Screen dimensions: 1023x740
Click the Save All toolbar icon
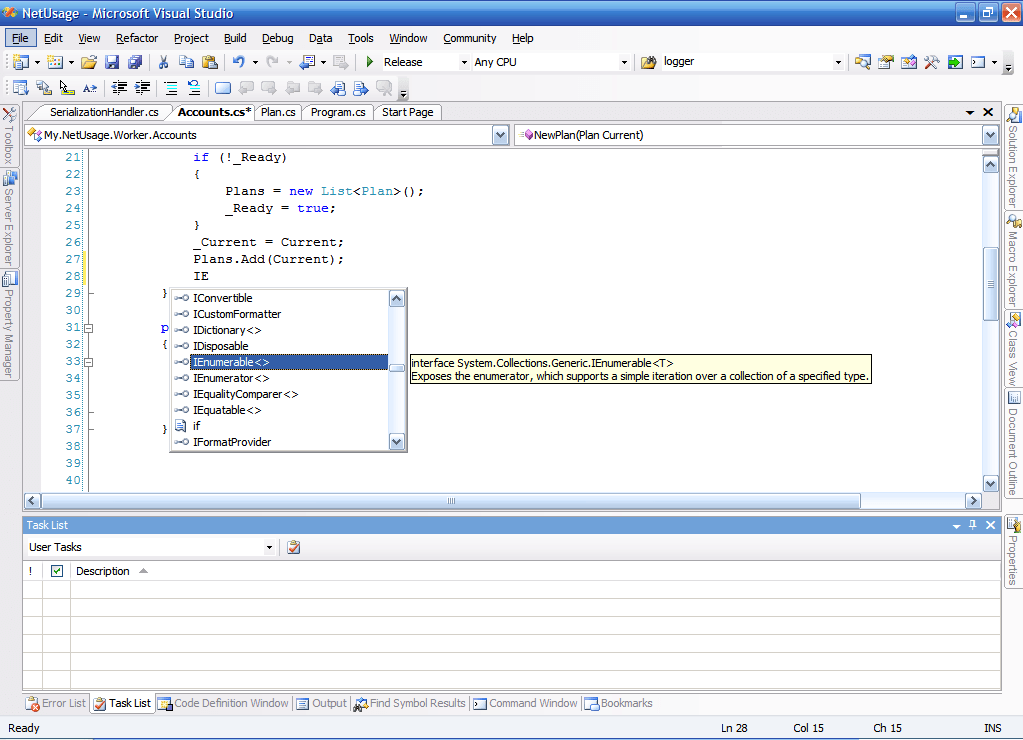click(135, 62)
